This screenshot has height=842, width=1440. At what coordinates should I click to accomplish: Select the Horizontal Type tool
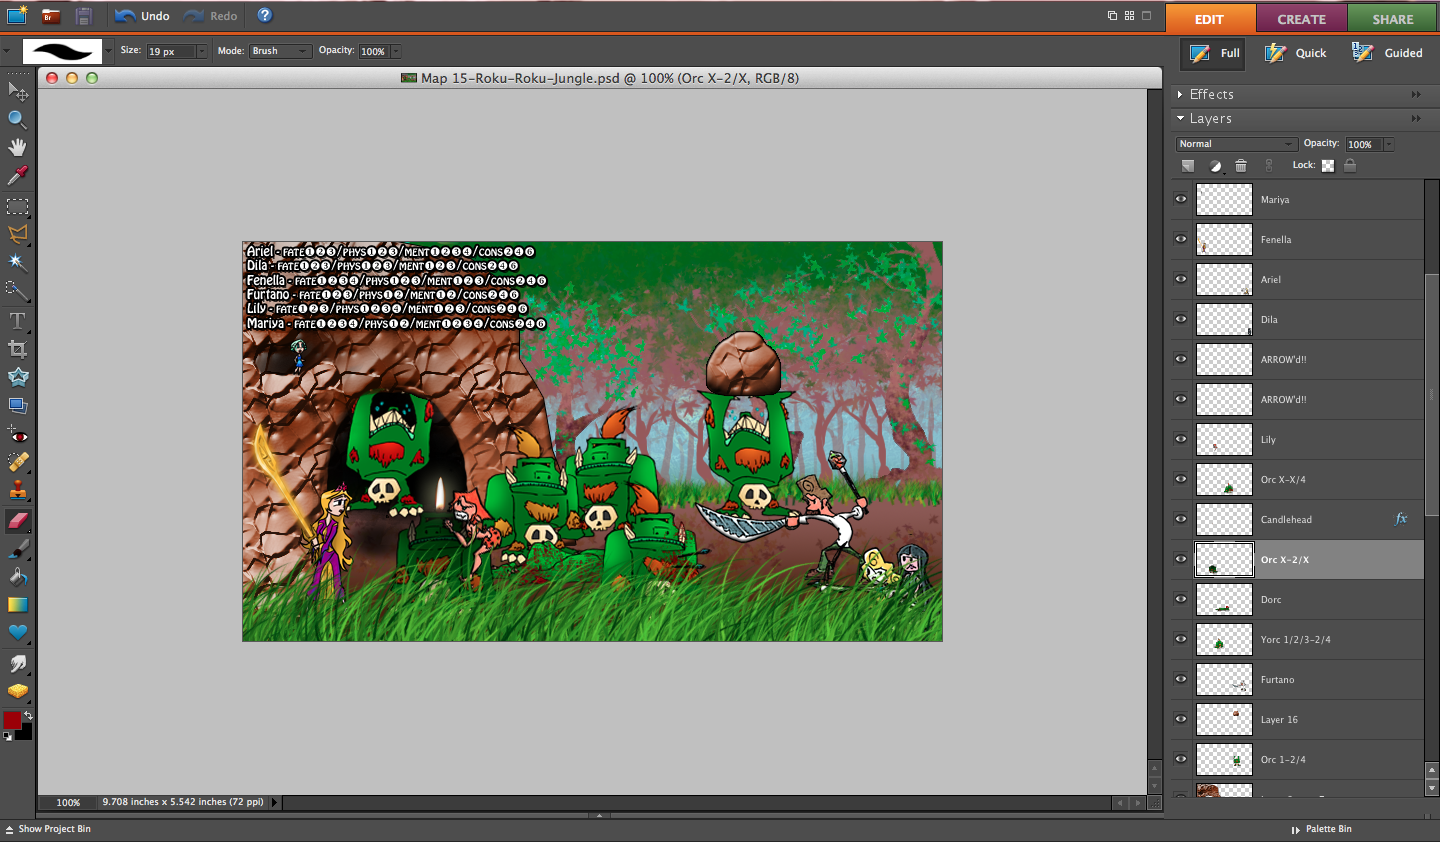17,321
